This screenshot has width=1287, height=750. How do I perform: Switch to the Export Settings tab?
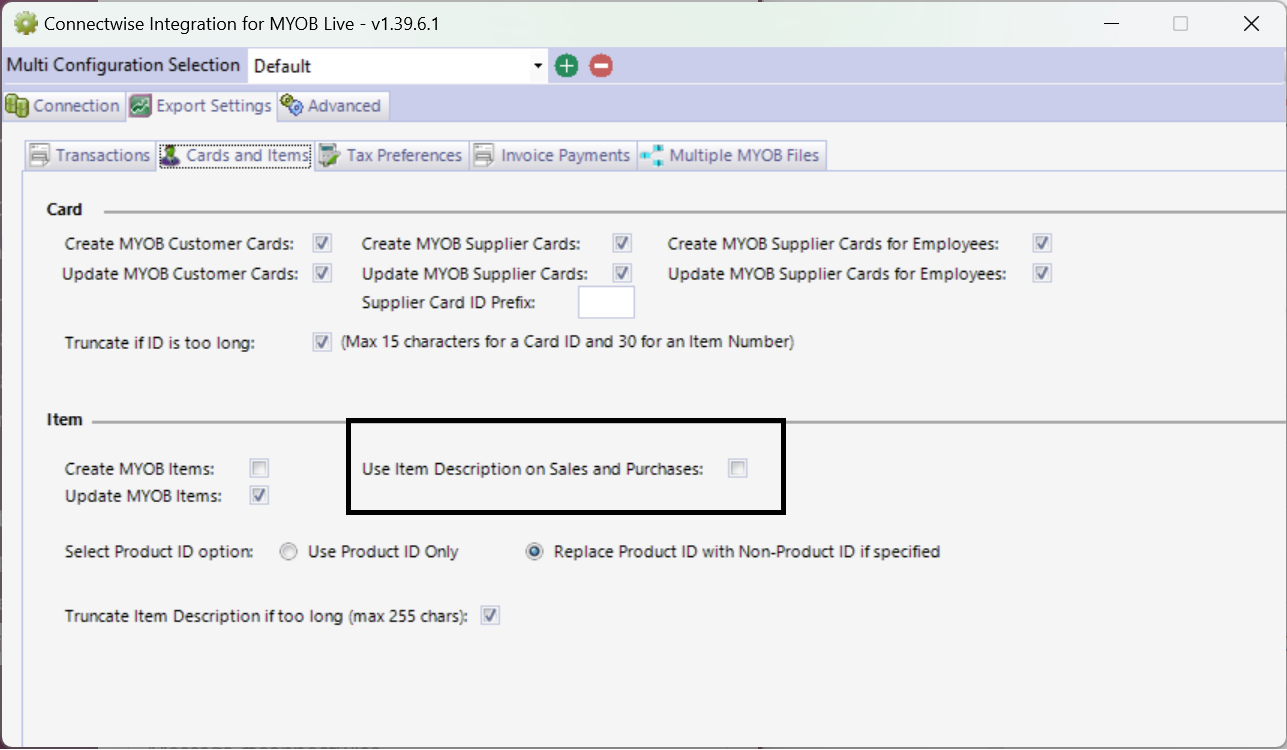pyautogui.click(x=200, y=105)
